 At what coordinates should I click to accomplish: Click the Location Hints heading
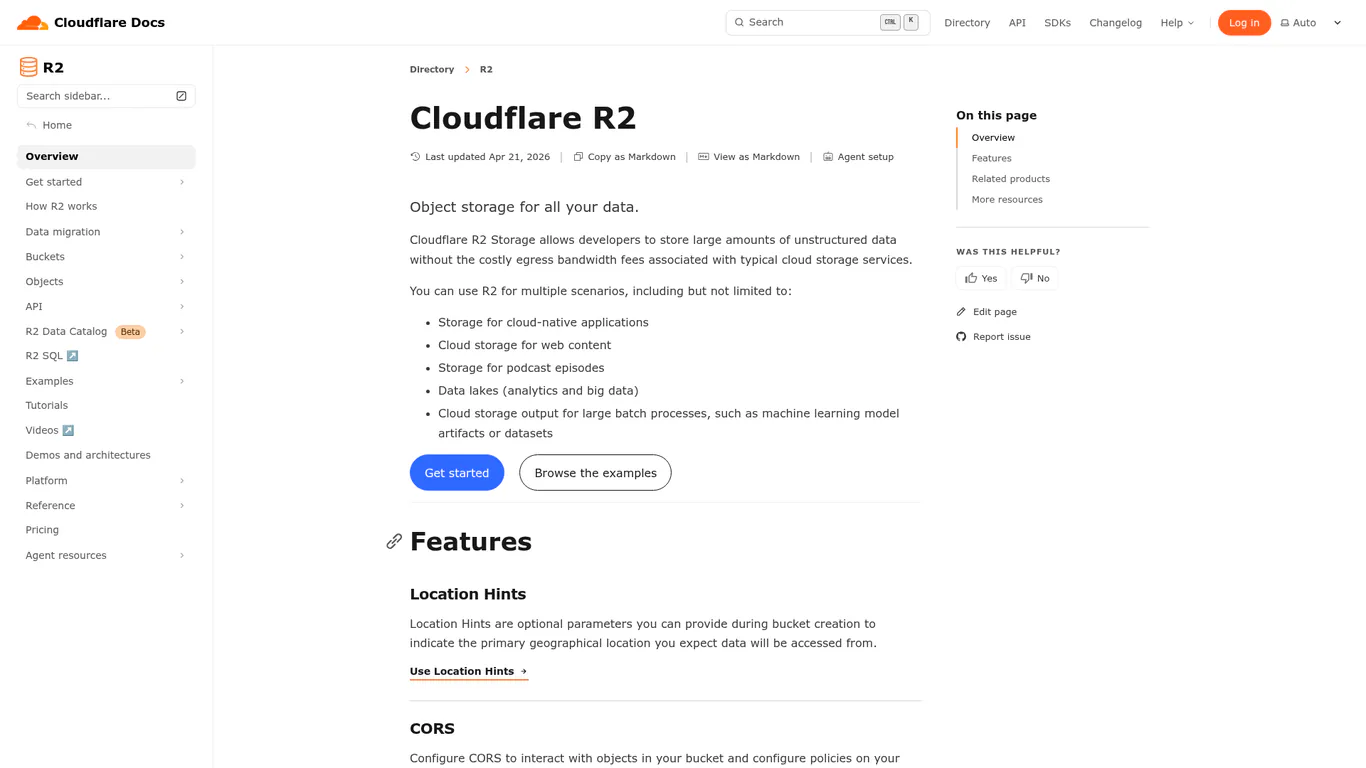[468, 594]
